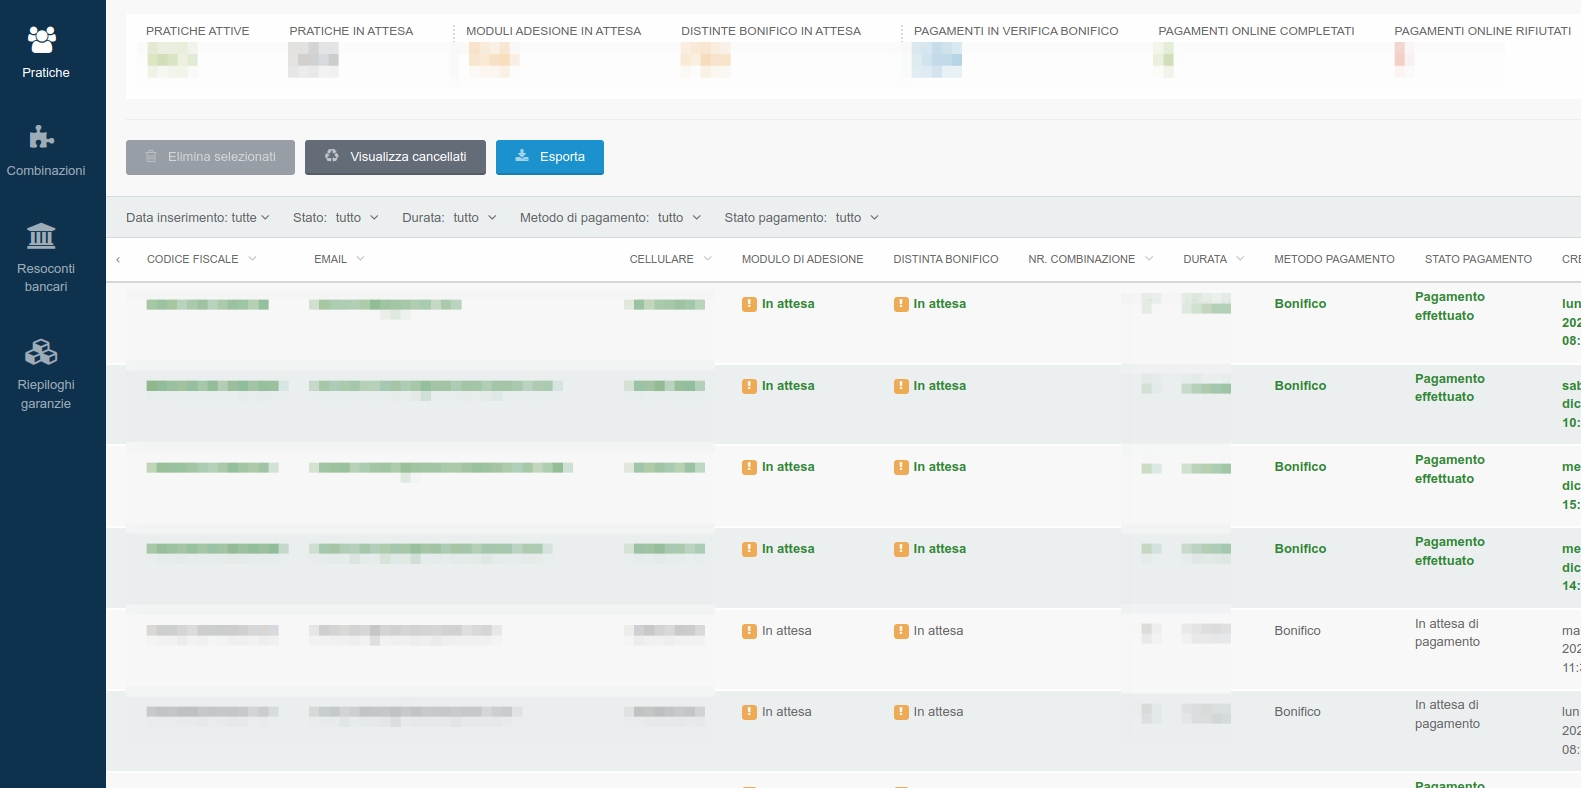Expand the Data inserimento filter
This screenshot has width=1581, height=788.
(x=197, y=218)
